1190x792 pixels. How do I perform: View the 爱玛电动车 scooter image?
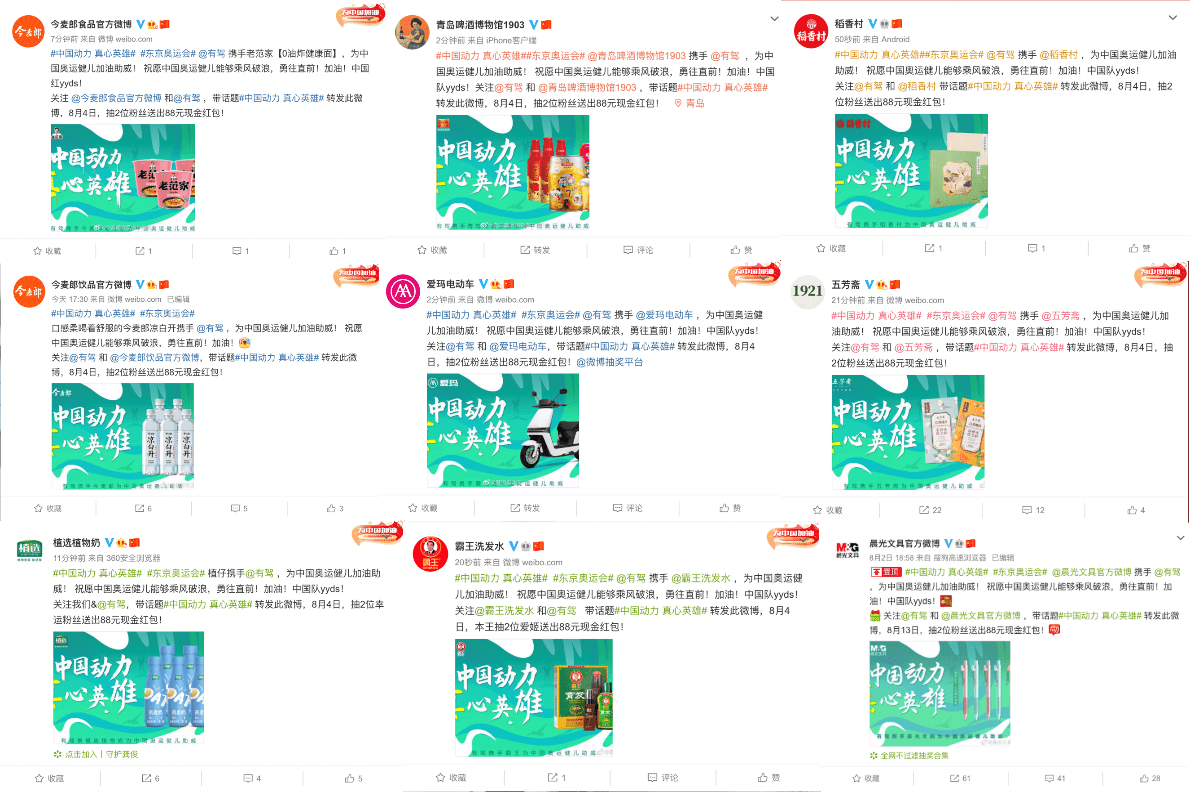pos(502,431)
